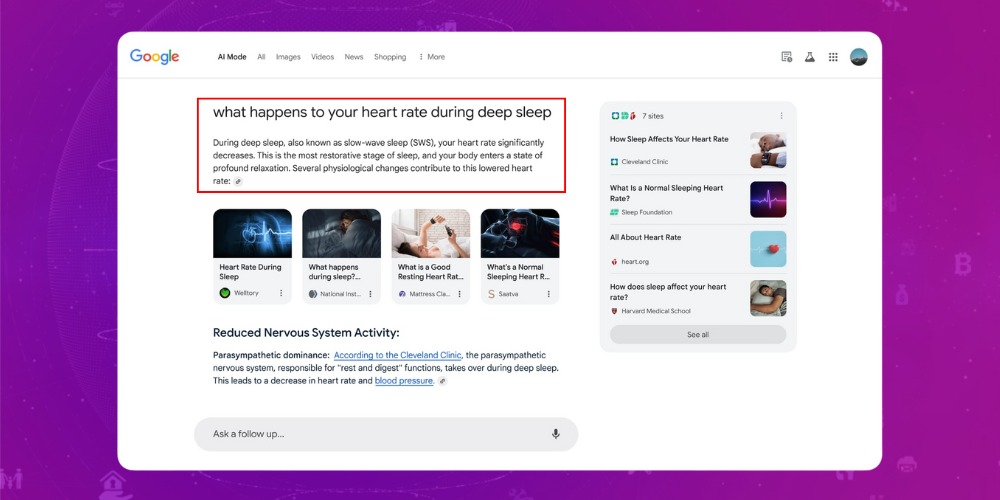The image size is (1000, 500).
Task: Click the microphone voice search icon
Action: click(555, 434)
